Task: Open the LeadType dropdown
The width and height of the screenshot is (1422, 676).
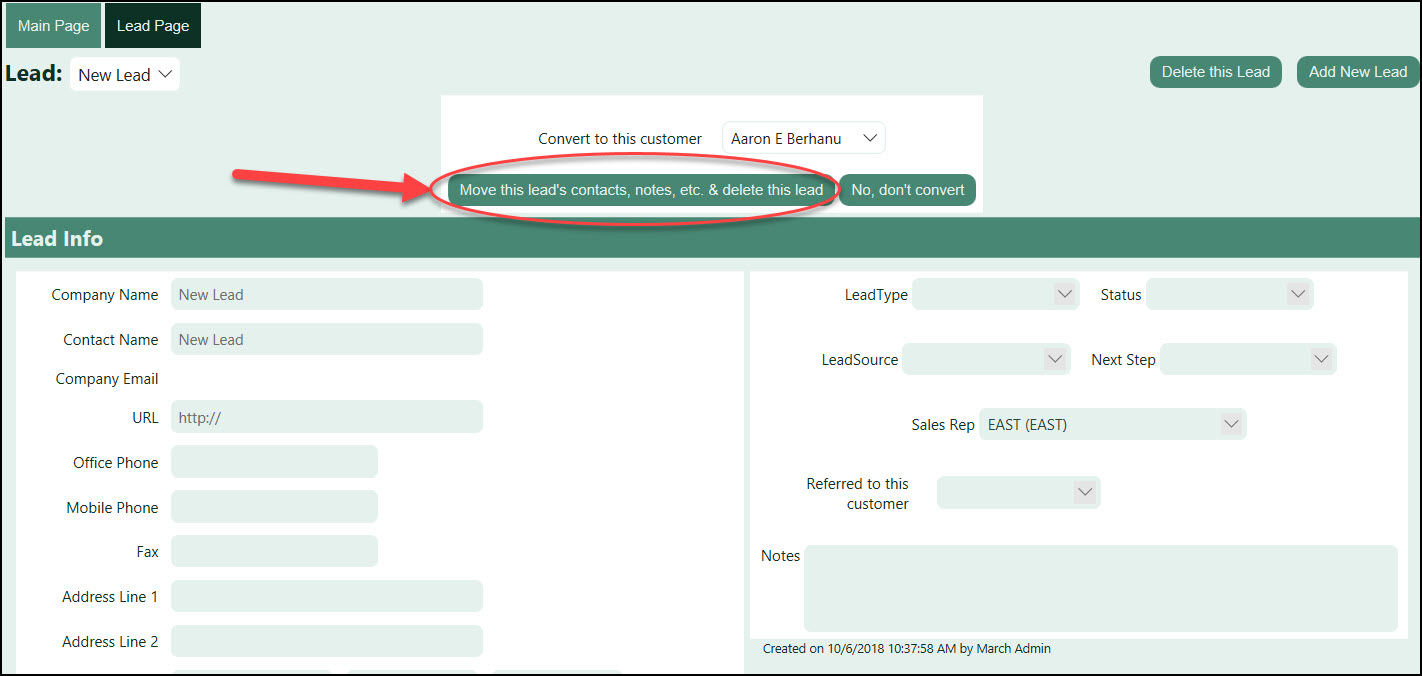Action: (x=995, y=295)
